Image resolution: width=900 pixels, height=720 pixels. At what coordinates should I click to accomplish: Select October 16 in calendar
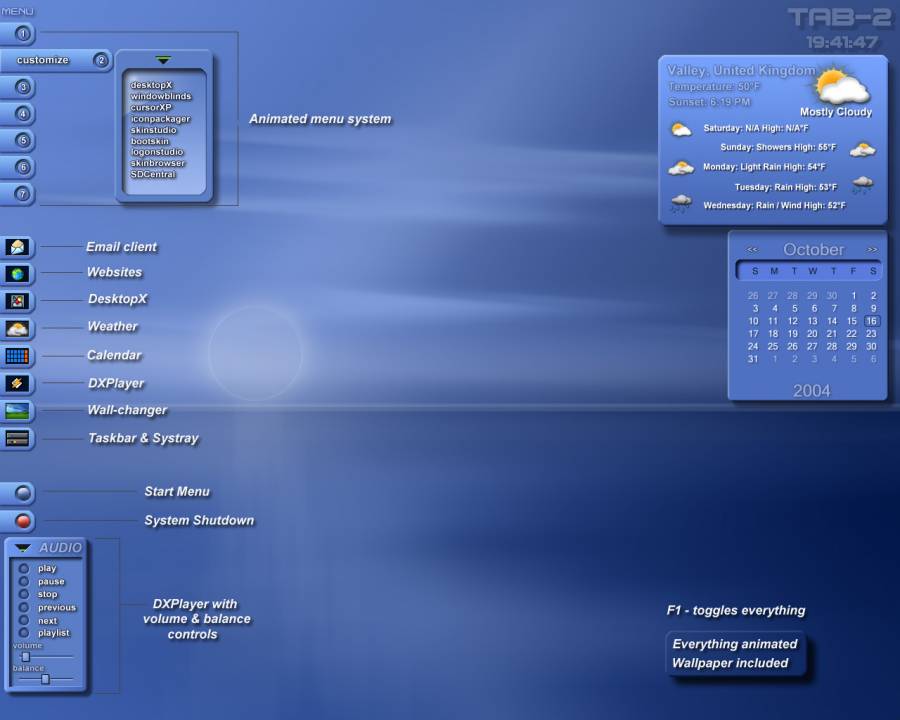pyautogui.click(x=872, y=321)
